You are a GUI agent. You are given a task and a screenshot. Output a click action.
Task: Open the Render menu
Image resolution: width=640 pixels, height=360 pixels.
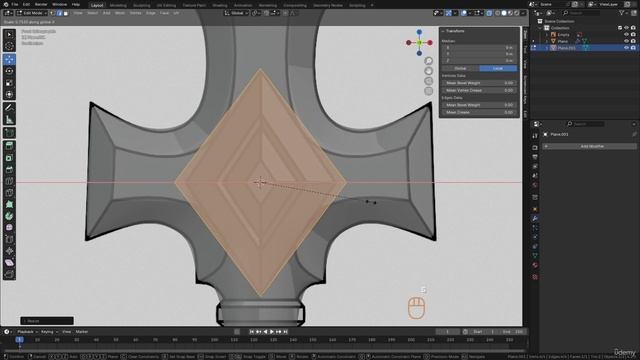pyautogui.click(x=41, y=4)
